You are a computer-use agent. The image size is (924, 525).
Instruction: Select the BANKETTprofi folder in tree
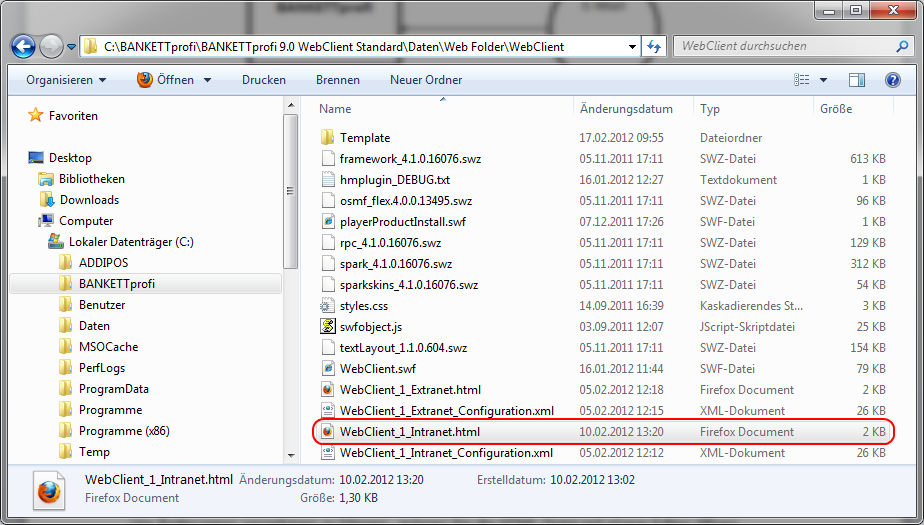(116, 284)
